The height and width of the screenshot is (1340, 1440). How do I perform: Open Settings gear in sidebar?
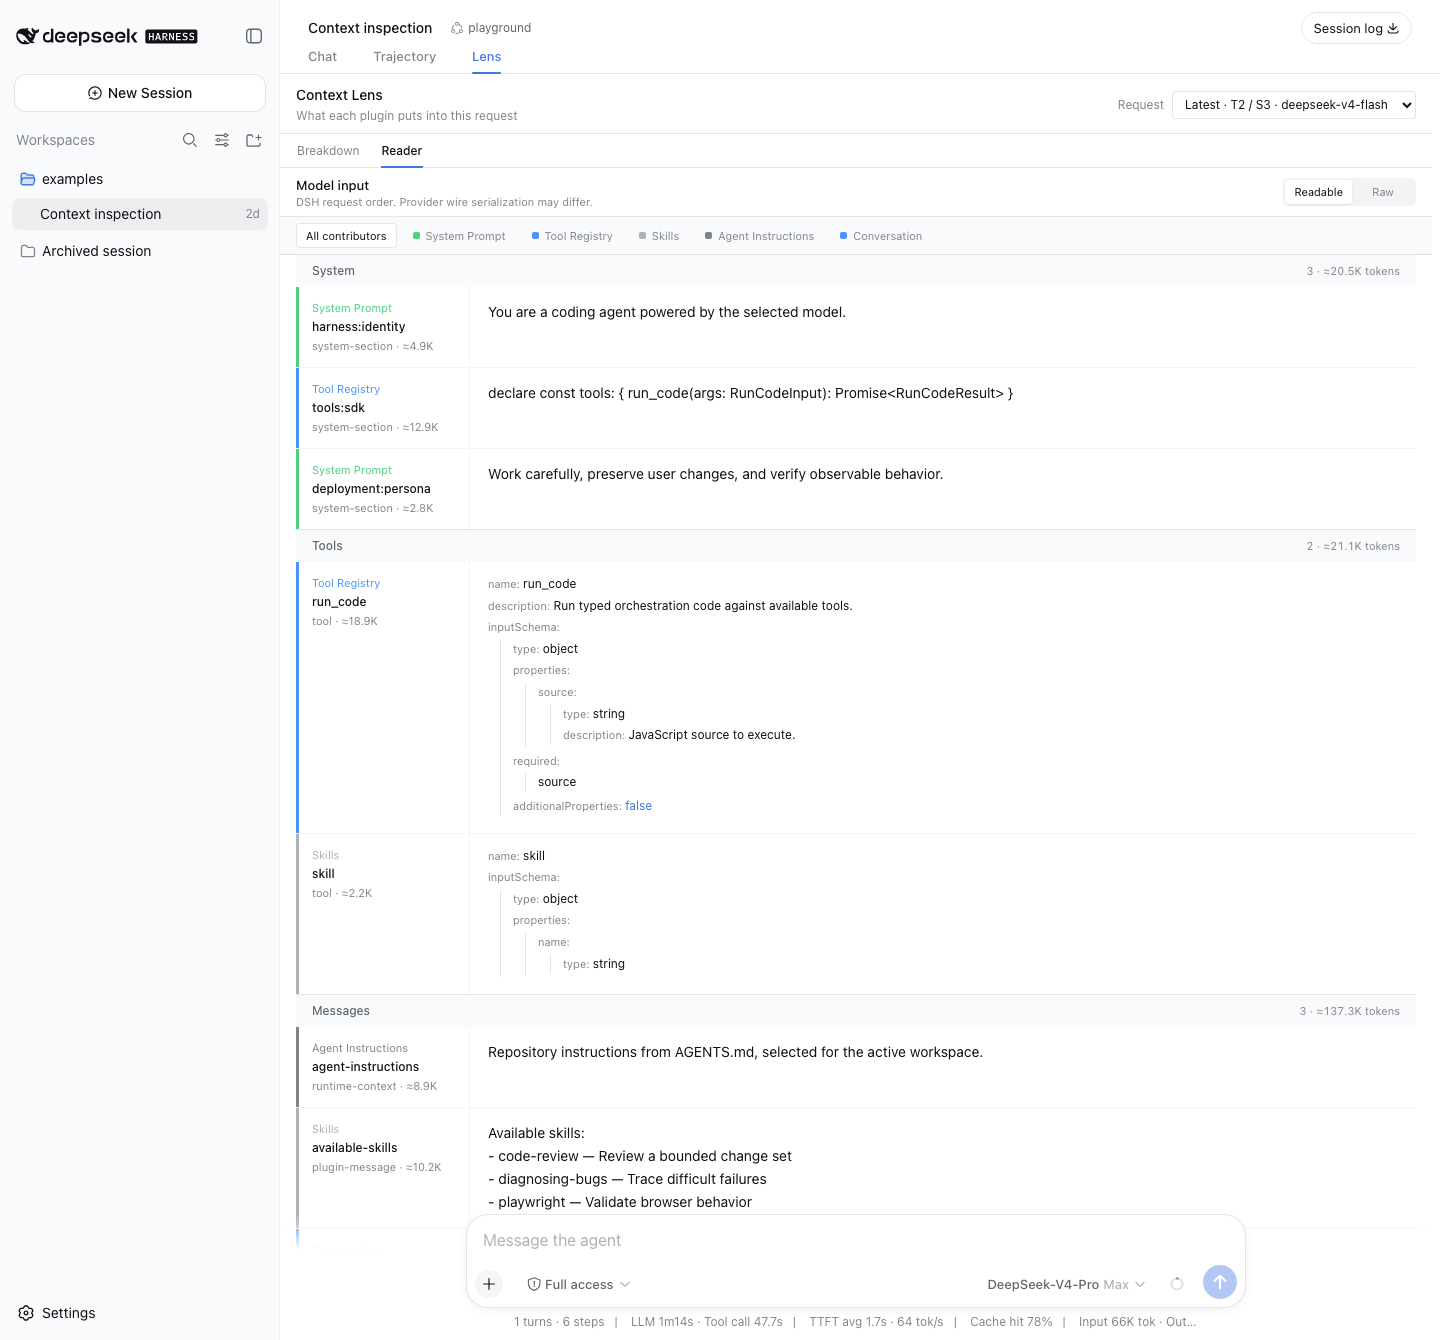click(58, 1313)
